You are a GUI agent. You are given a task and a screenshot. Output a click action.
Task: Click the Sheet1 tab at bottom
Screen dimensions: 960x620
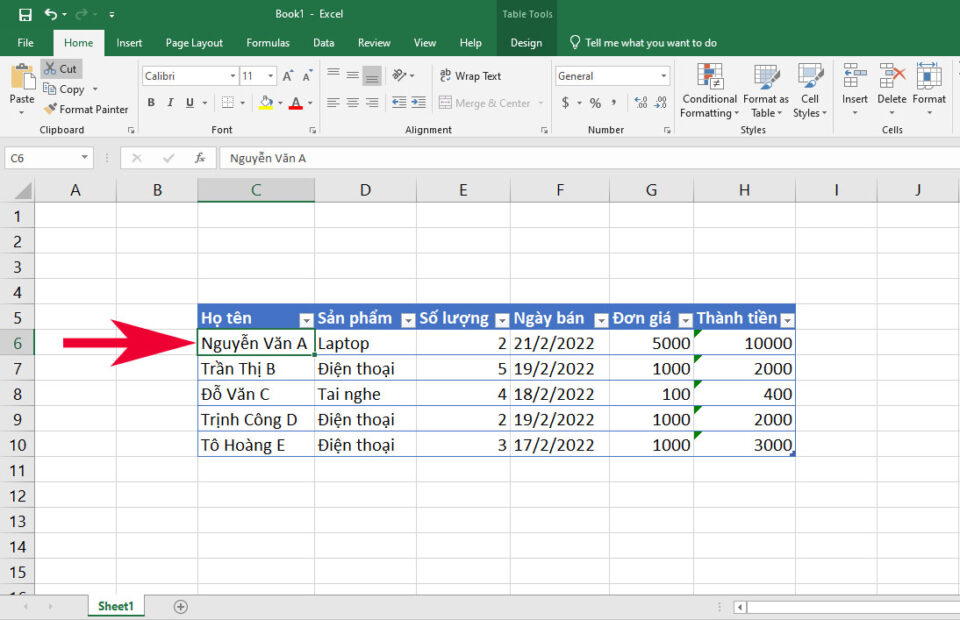pyautogui.click(x=114, y=605)
